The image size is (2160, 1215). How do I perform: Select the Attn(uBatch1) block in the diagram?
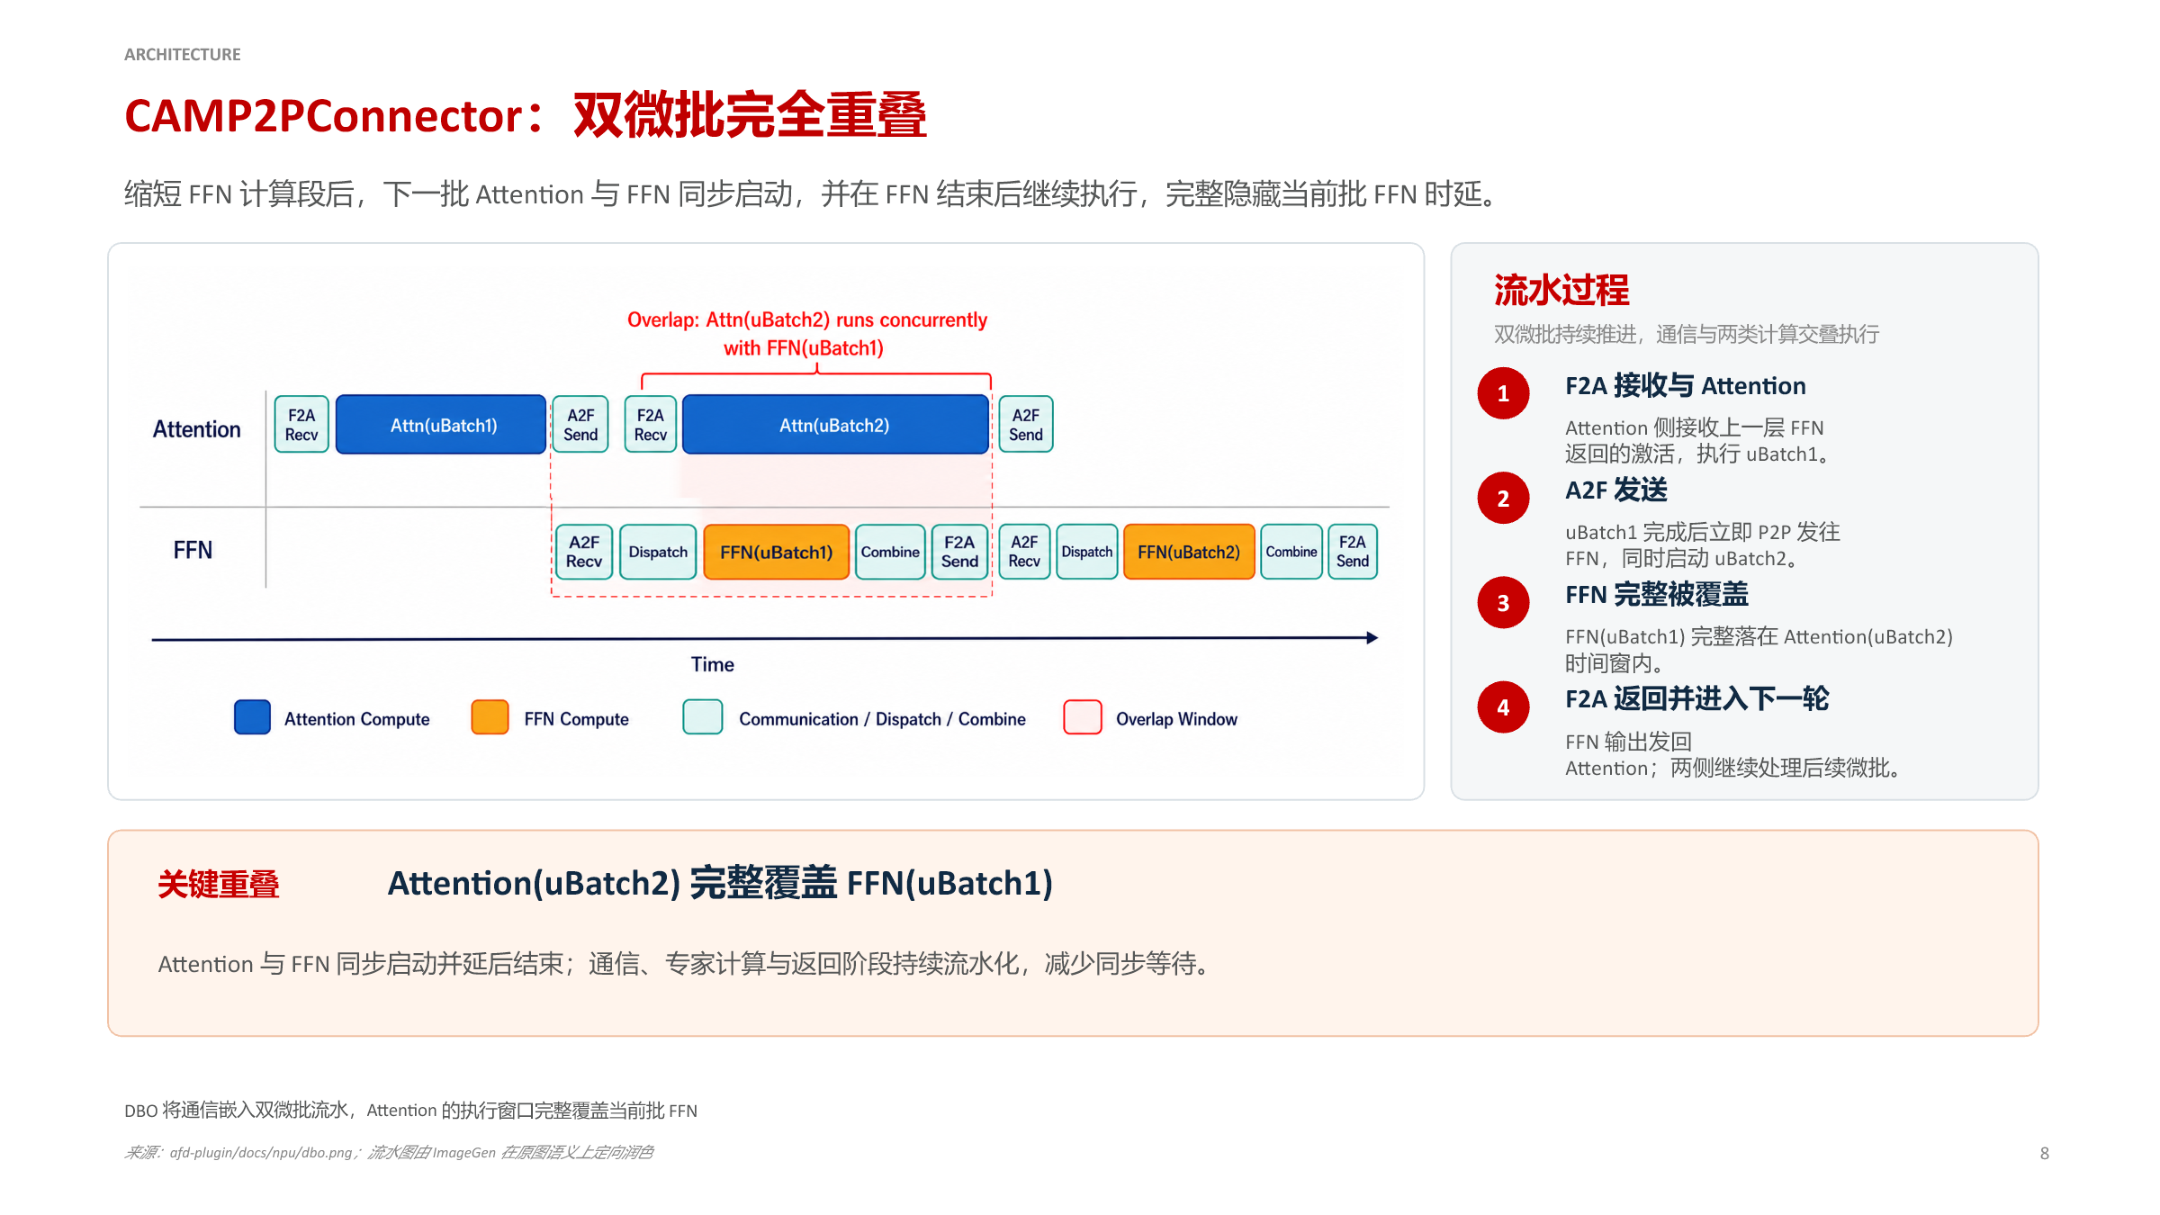pos(442,425)
